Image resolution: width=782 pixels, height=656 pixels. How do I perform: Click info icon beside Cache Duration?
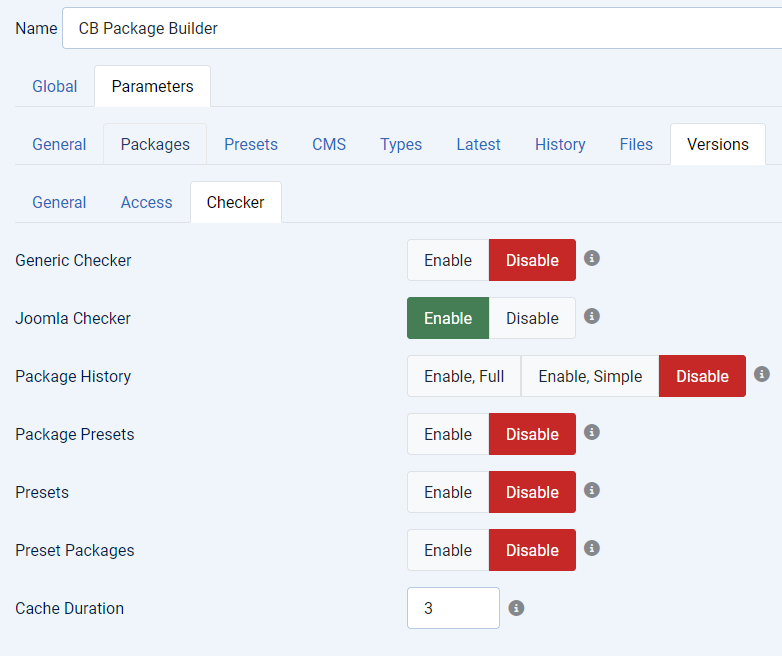click(x=516, y=608)
